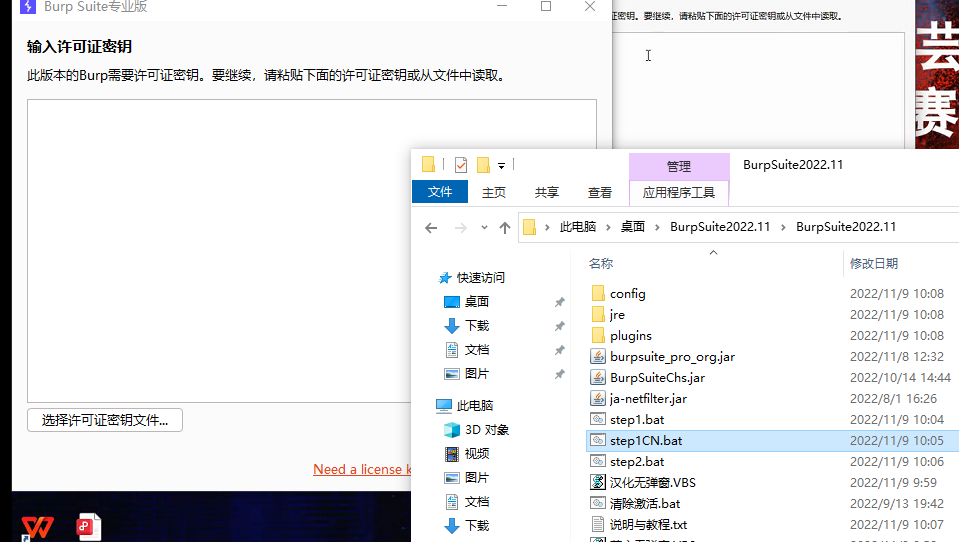959x542 pixels.
Task: Click the properties checkmark icon in Explorer toolbar
Action: click(x=461, y=165)
